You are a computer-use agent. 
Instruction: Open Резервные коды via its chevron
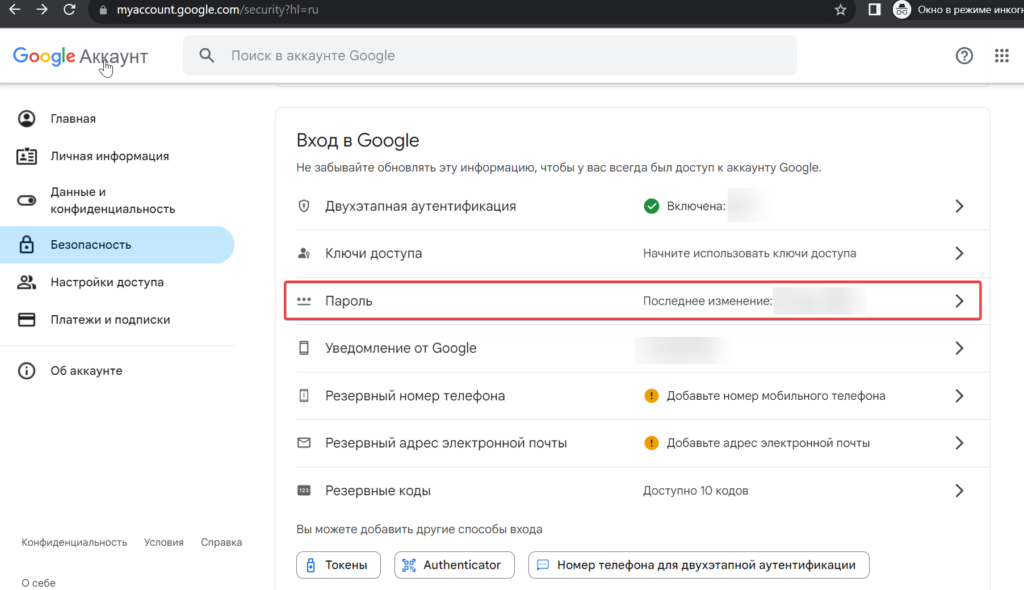(x=959, y=490)
